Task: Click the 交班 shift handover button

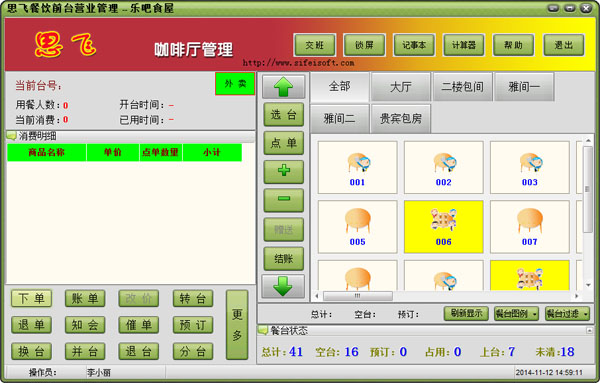Action: pos(315,45)
